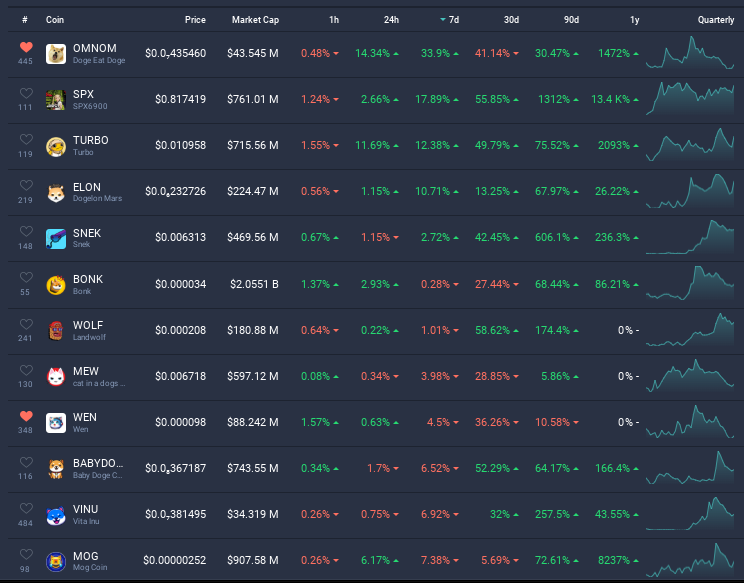Click the Quarterly chart column header

(716, 19)
